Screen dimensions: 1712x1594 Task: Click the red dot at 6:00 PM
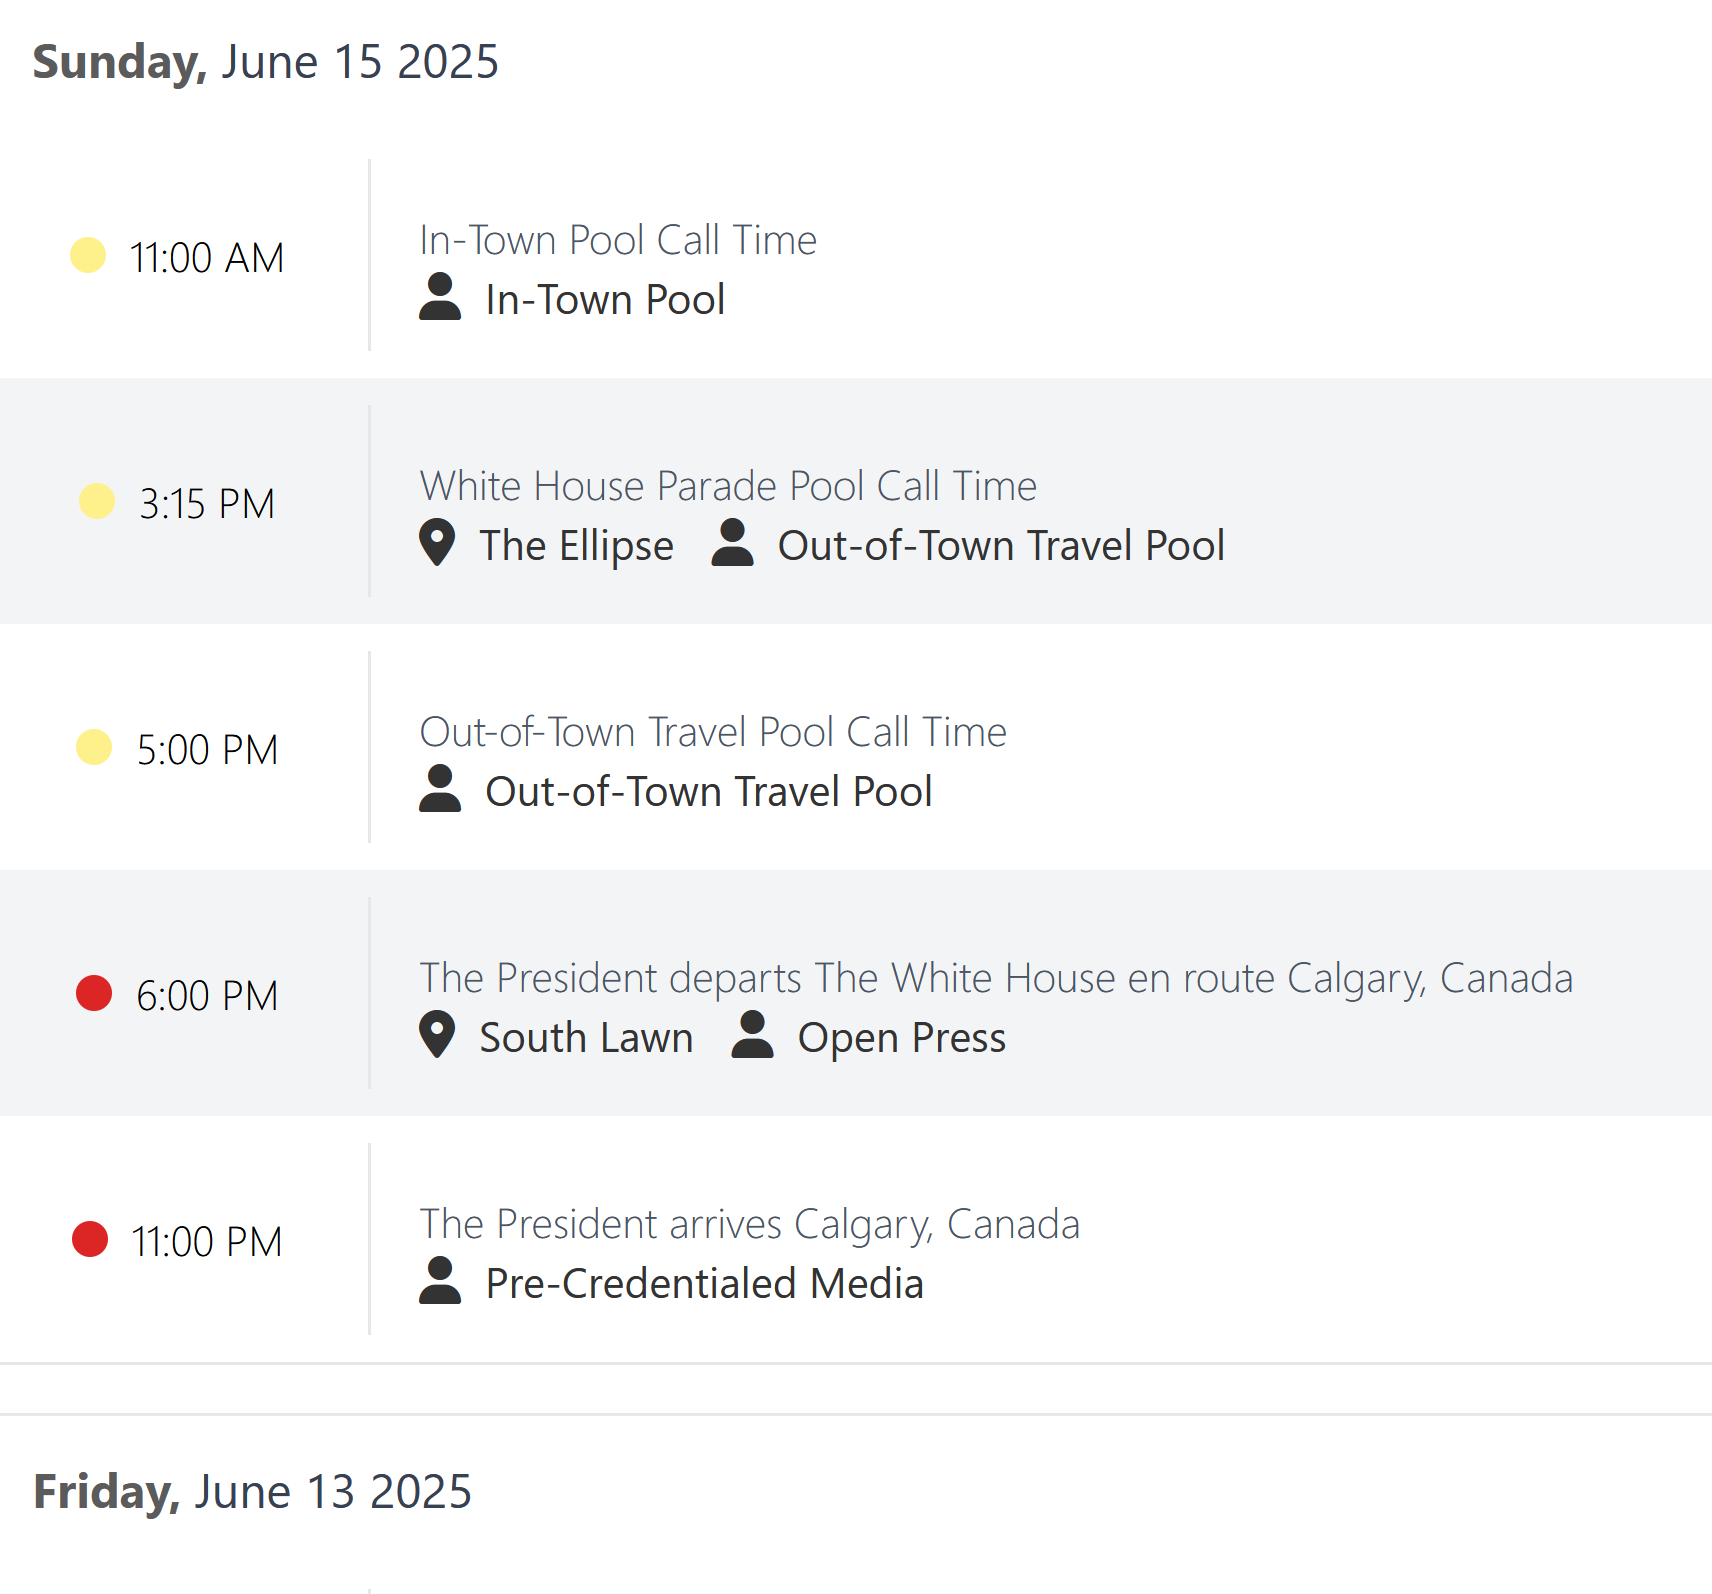click(x=94, y=993)
